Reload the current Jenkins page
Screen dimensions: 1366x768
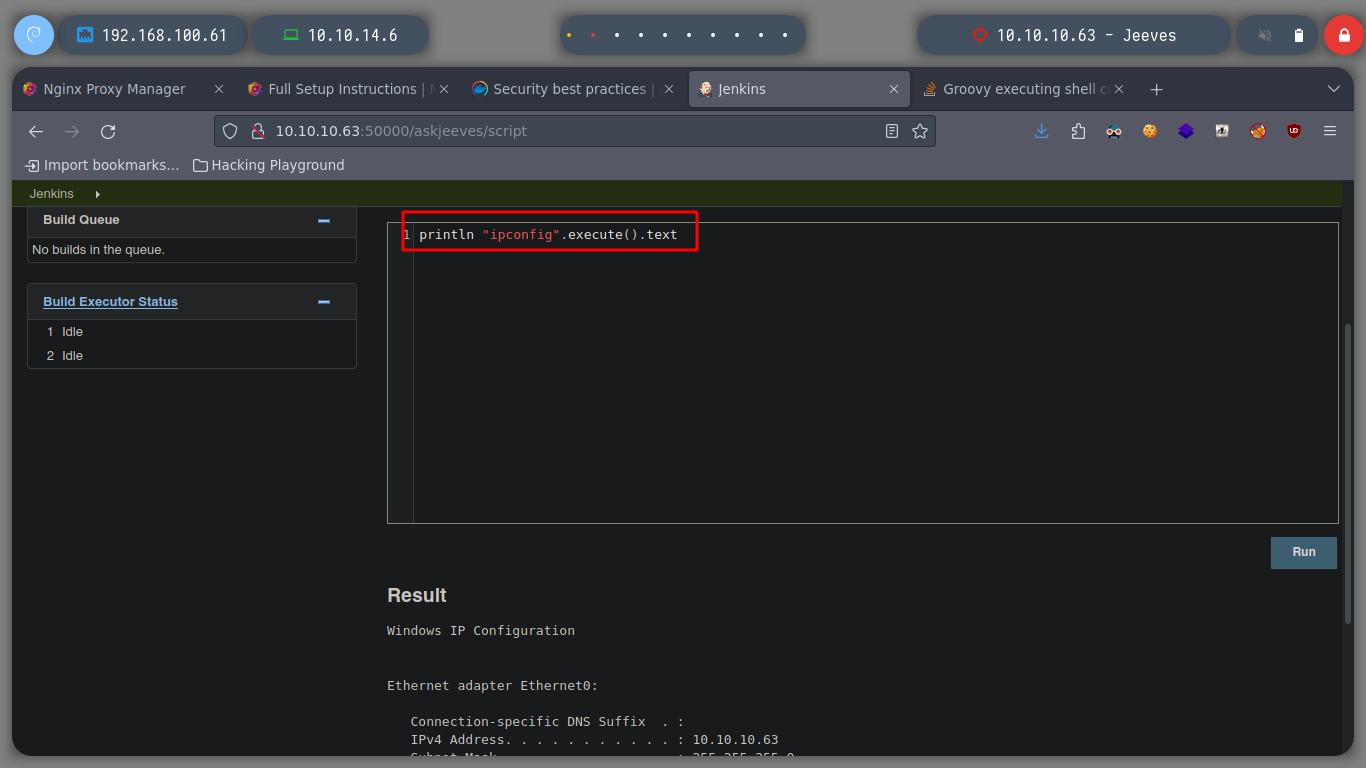pyautogui.click(x=108, y=132)
